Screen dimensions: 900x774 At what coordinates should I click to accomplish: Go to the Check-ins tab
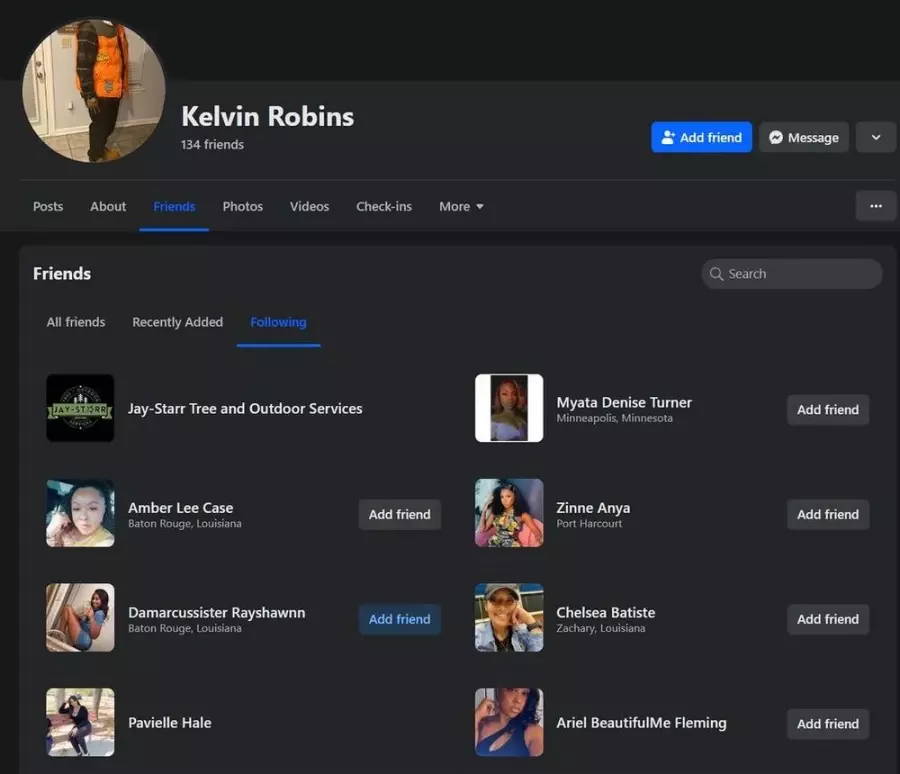(x=384, y=206)
